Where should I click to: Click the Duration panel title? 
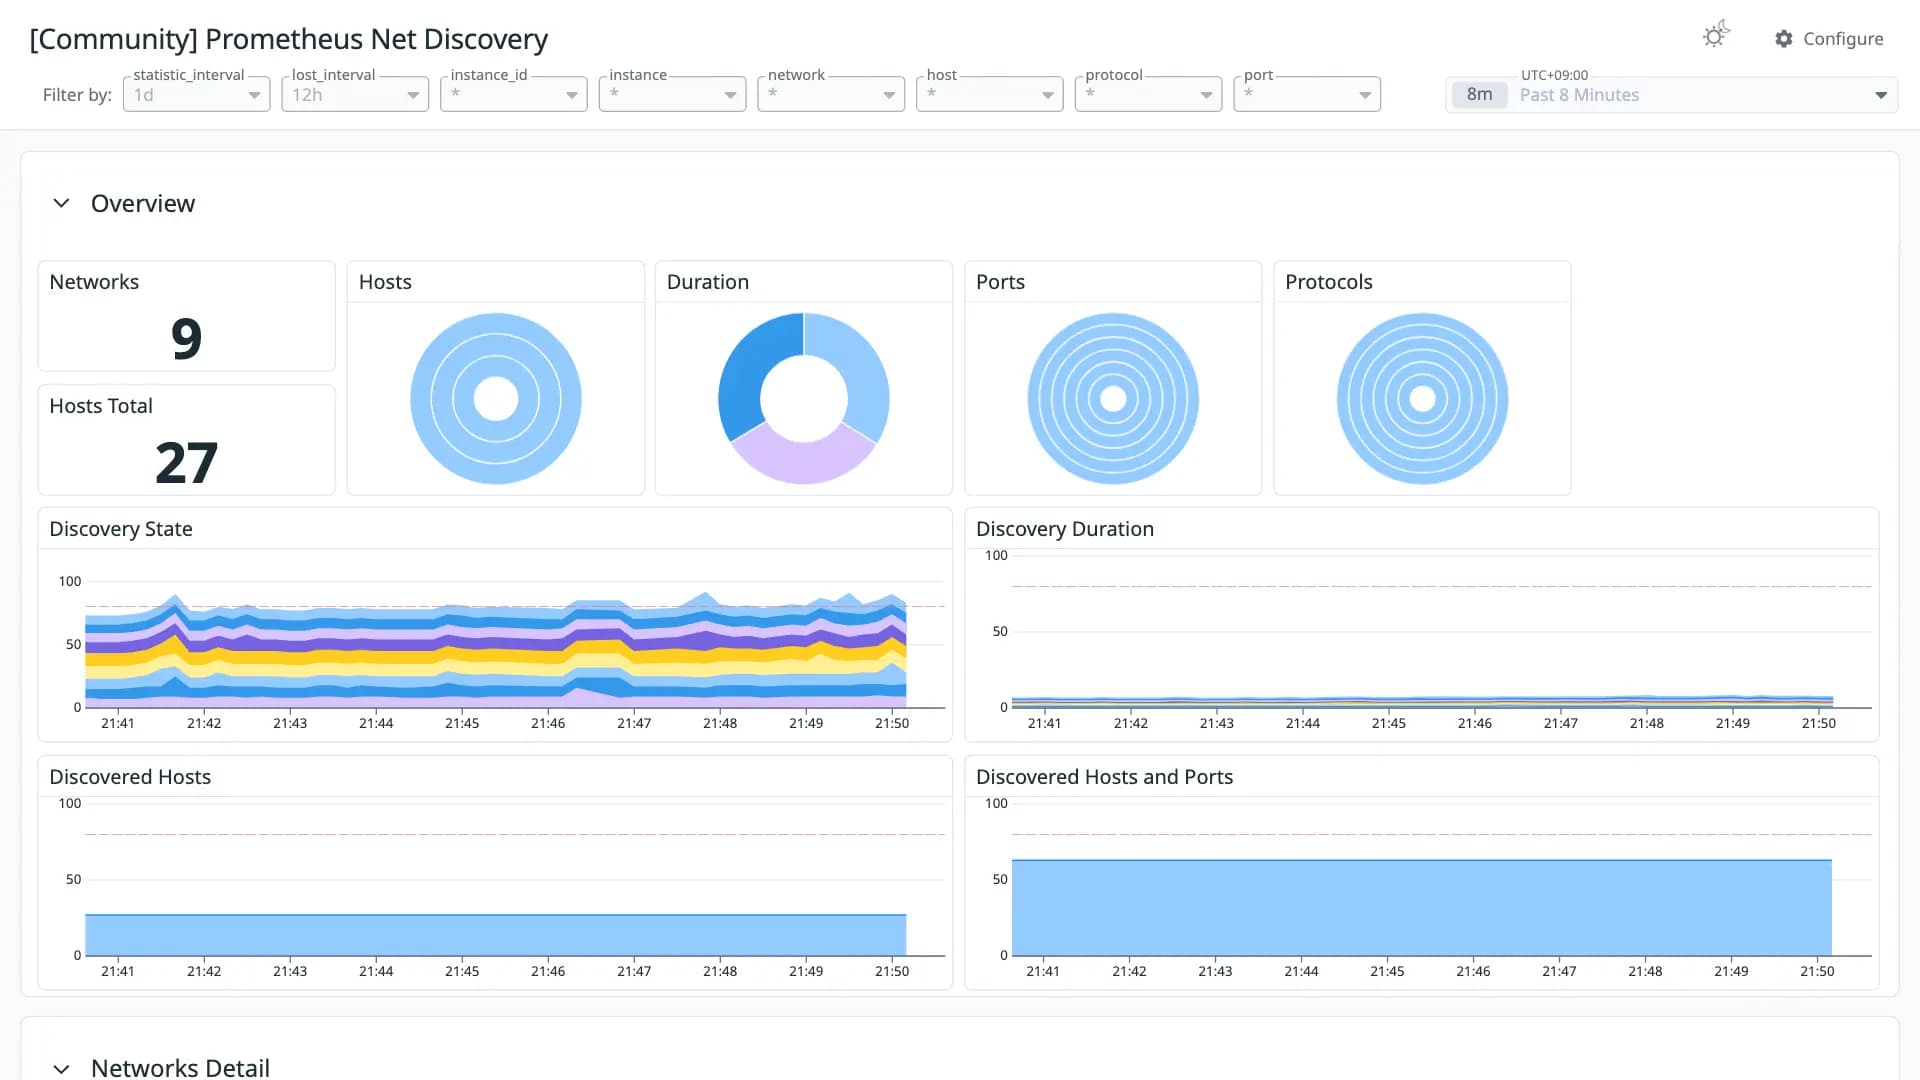coord(708,282)
